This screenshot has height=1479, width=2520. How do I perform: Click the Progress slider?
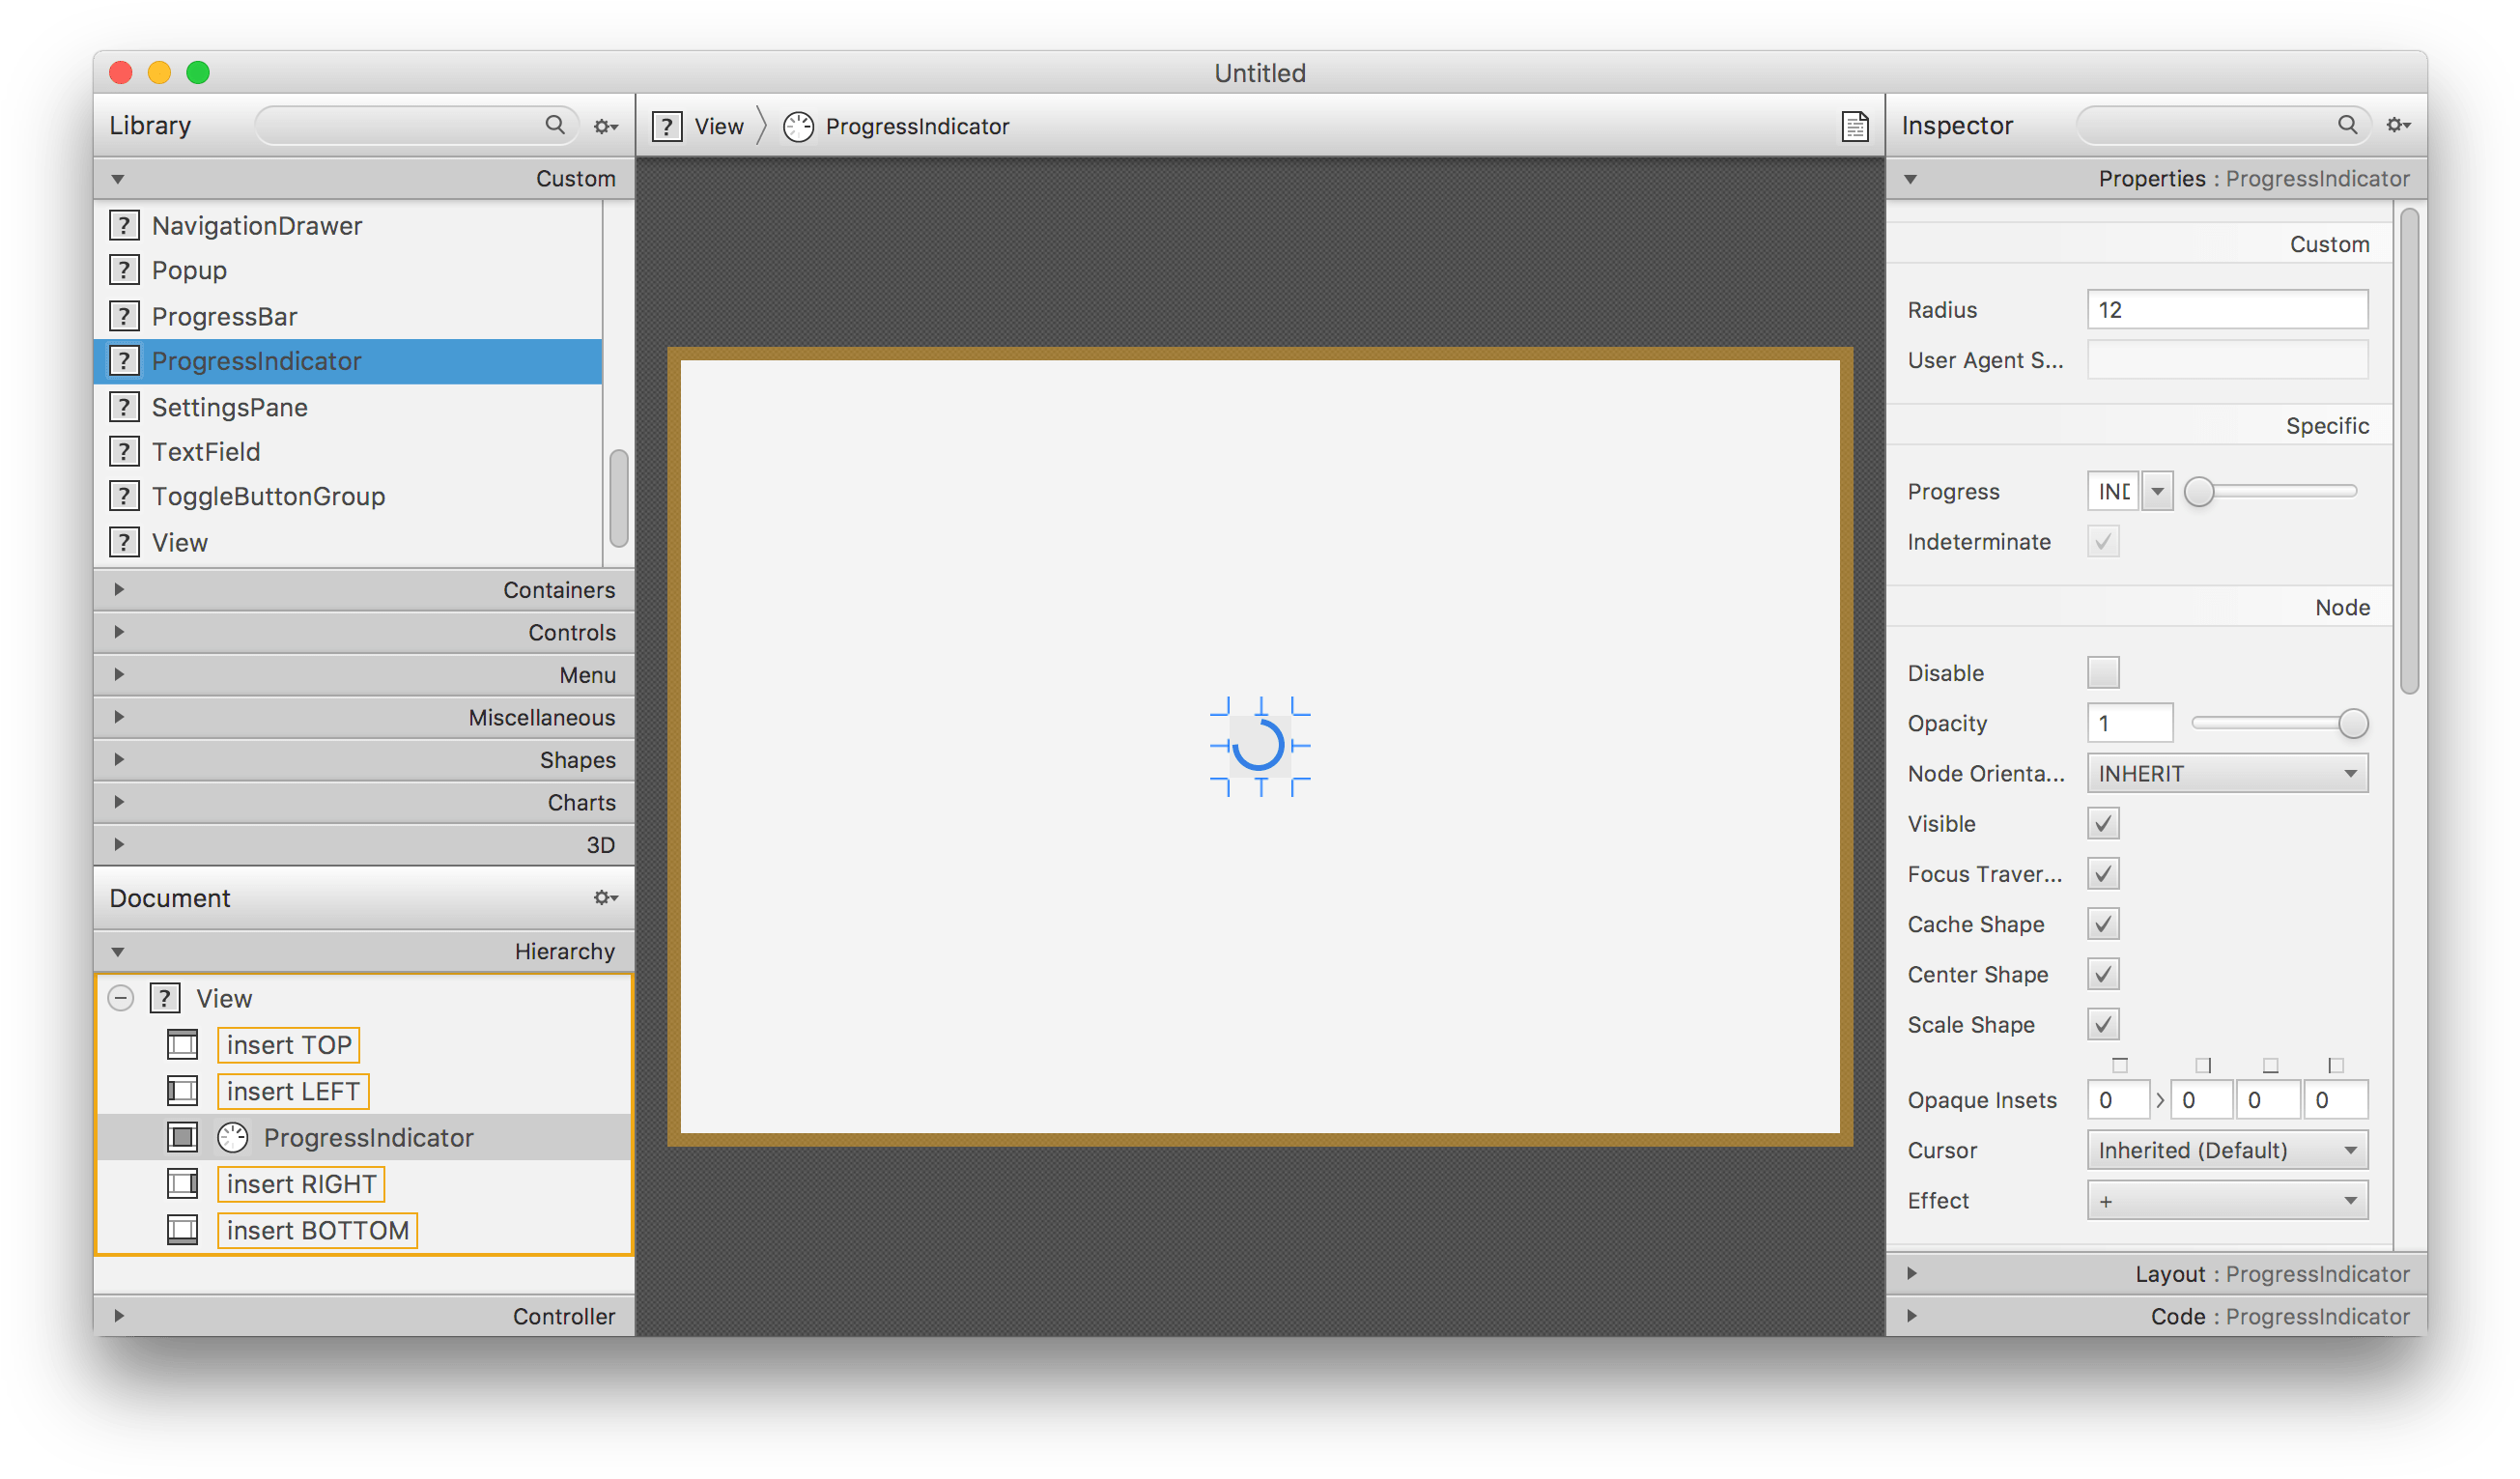point(2271,491)
